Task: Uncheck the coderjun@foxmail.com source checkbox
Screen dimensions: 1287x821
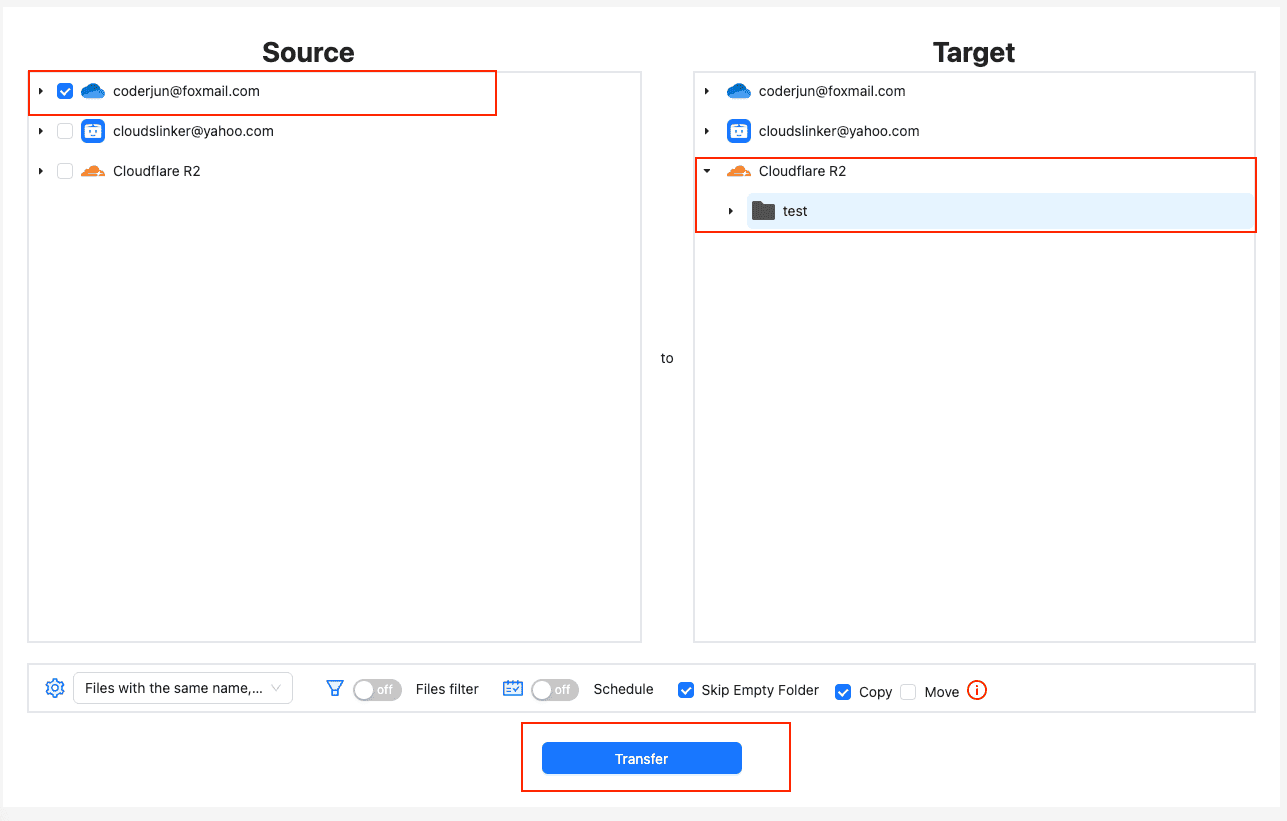Action: (65, 91)
